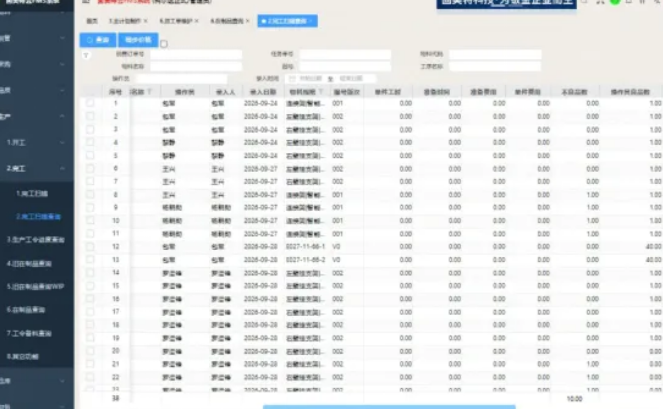Screen dimensions: 663x409
Task: Open 3.生产工令进度查询 in the sidebar
Action: tap(36, 239)
